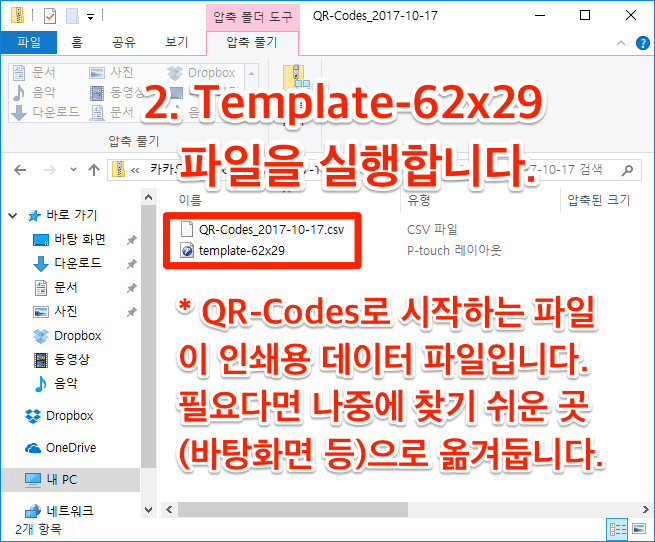Click the Properties checkmark quick access icon
This screenshot has width=655, height=542.
(x=49, y=16)
